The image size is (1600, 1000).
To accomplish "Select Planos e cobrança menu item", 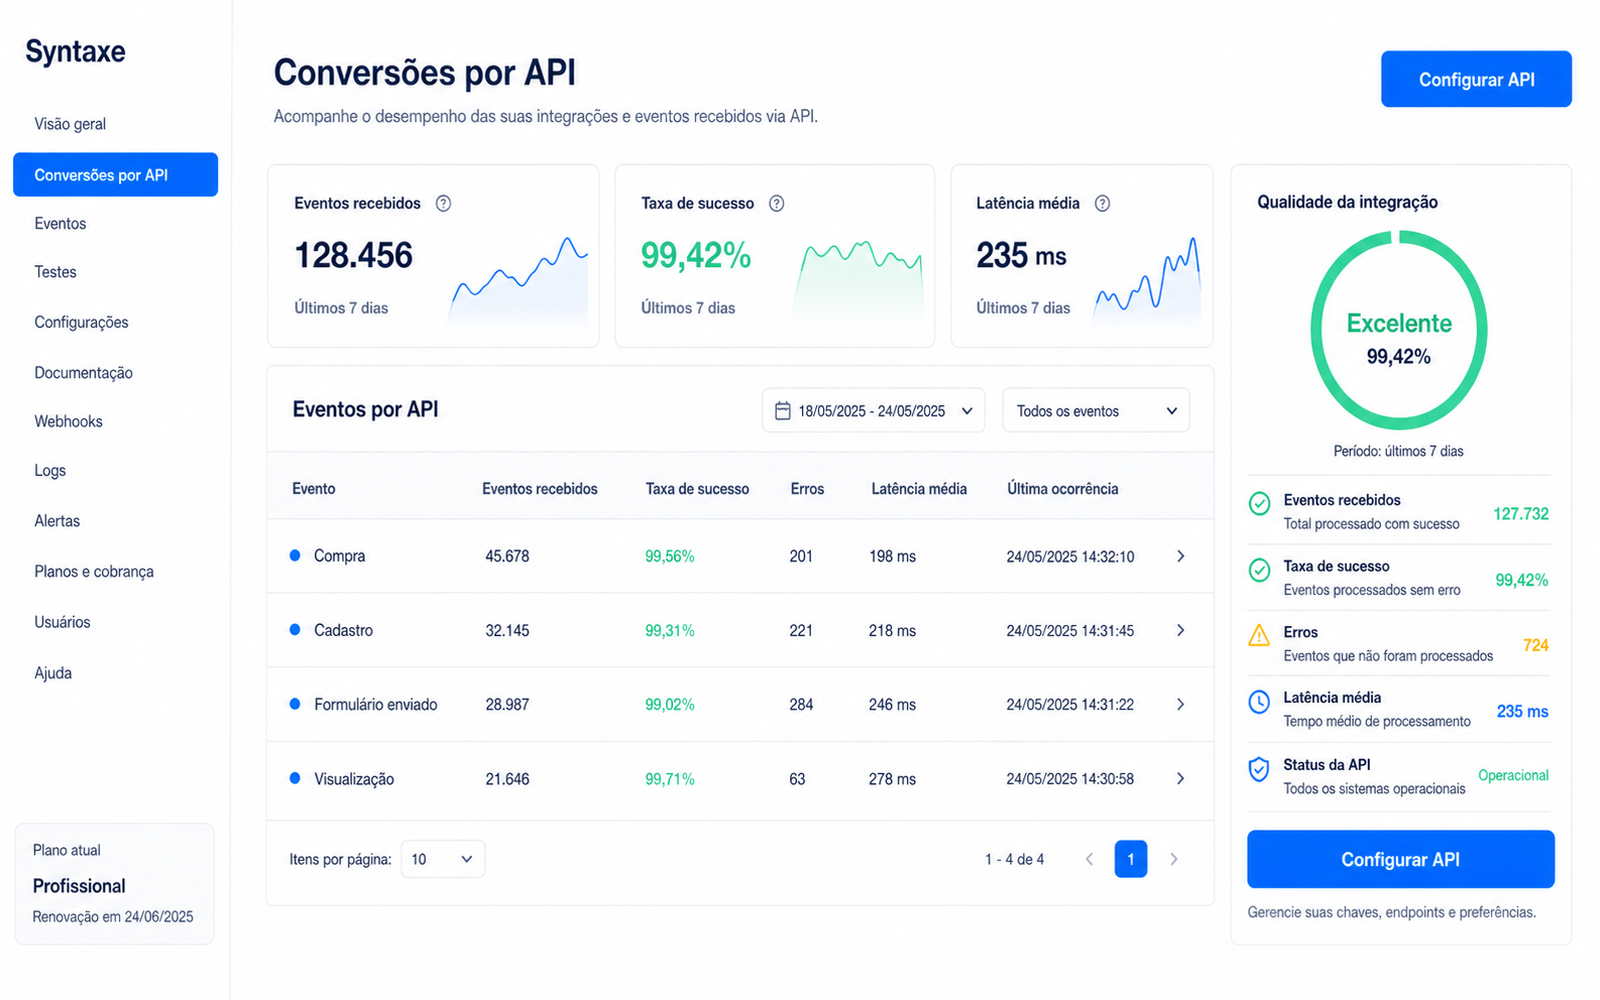I will pos(94,571).
